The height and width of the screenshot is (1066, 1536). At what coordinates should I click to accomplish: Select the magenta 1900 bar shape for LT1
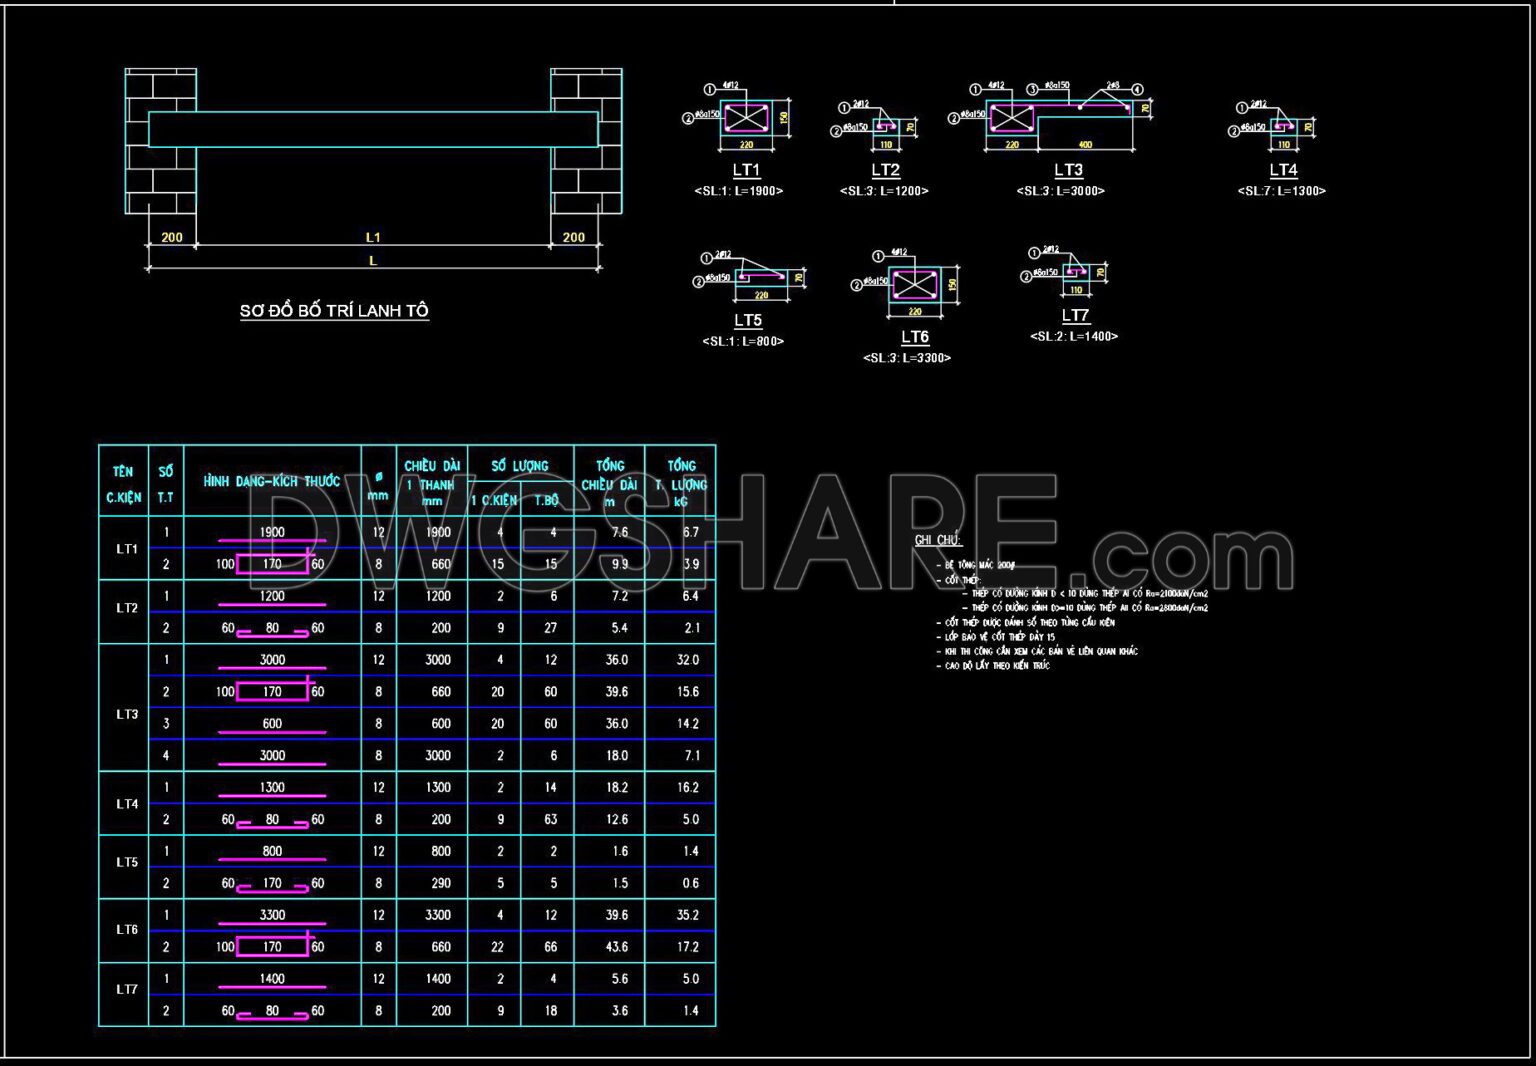click(270, 539)
